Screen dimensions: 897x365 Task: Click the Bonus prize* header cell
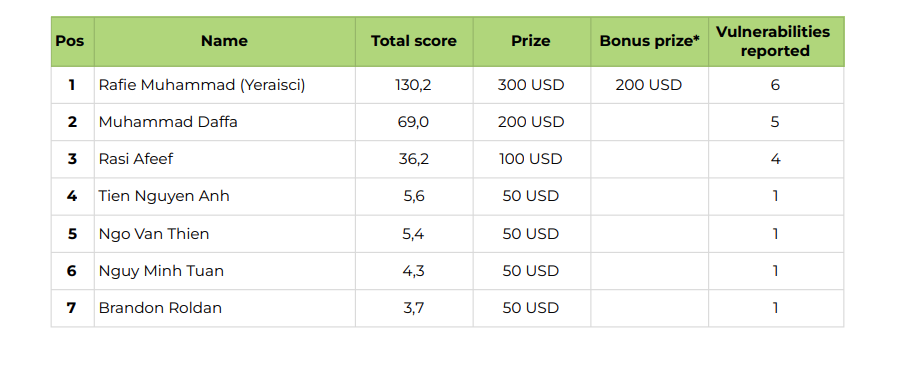point(649,41)
